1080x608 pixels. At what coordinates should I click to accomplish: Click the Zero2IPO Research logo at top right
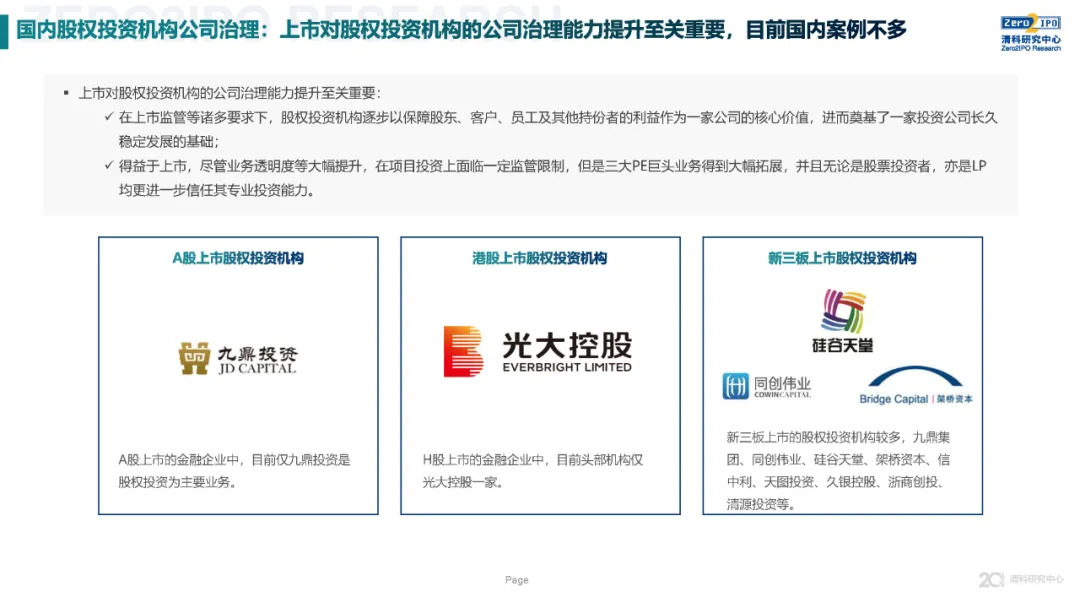point(1029,31)
